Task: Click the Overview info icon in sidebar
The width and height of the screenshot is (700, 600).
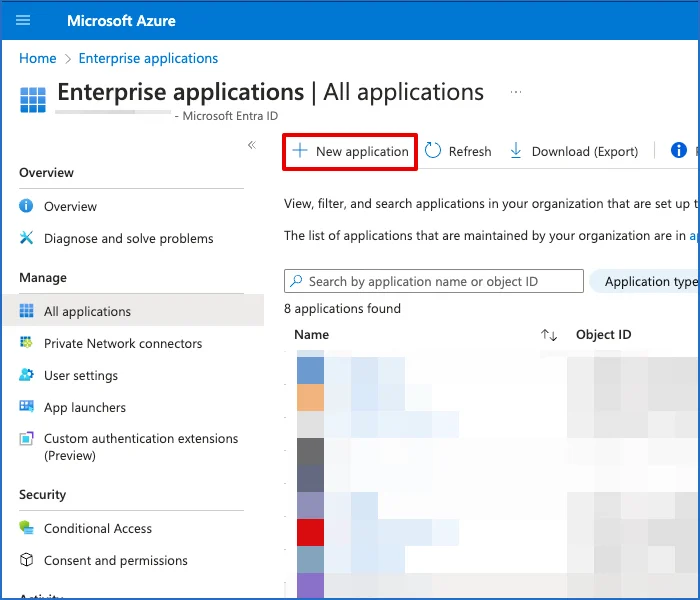Action: (x=26, y=206)
